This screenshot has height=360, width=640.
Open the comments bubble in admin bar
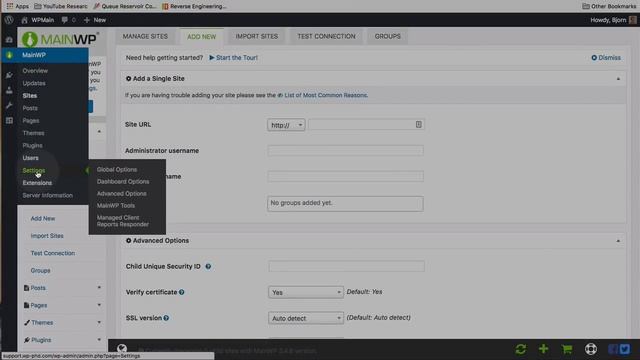pos(64,20)
